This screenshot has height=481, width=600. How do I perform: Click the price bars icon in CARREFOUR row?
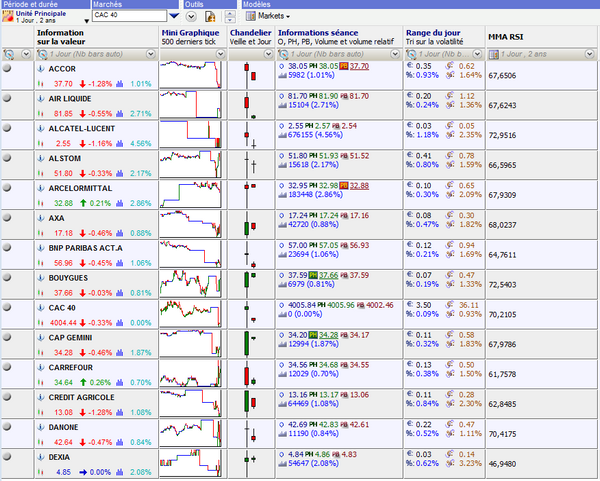[x=41, y=382]
